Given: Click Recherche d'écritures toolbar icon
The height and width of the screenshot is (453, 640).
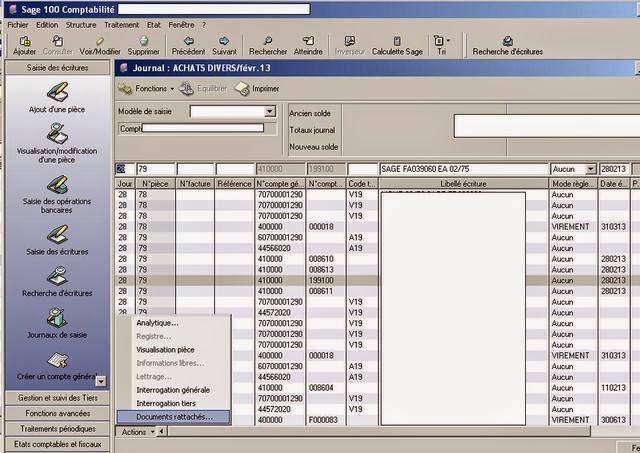Looking at the screenshot, I should [508, 45].
